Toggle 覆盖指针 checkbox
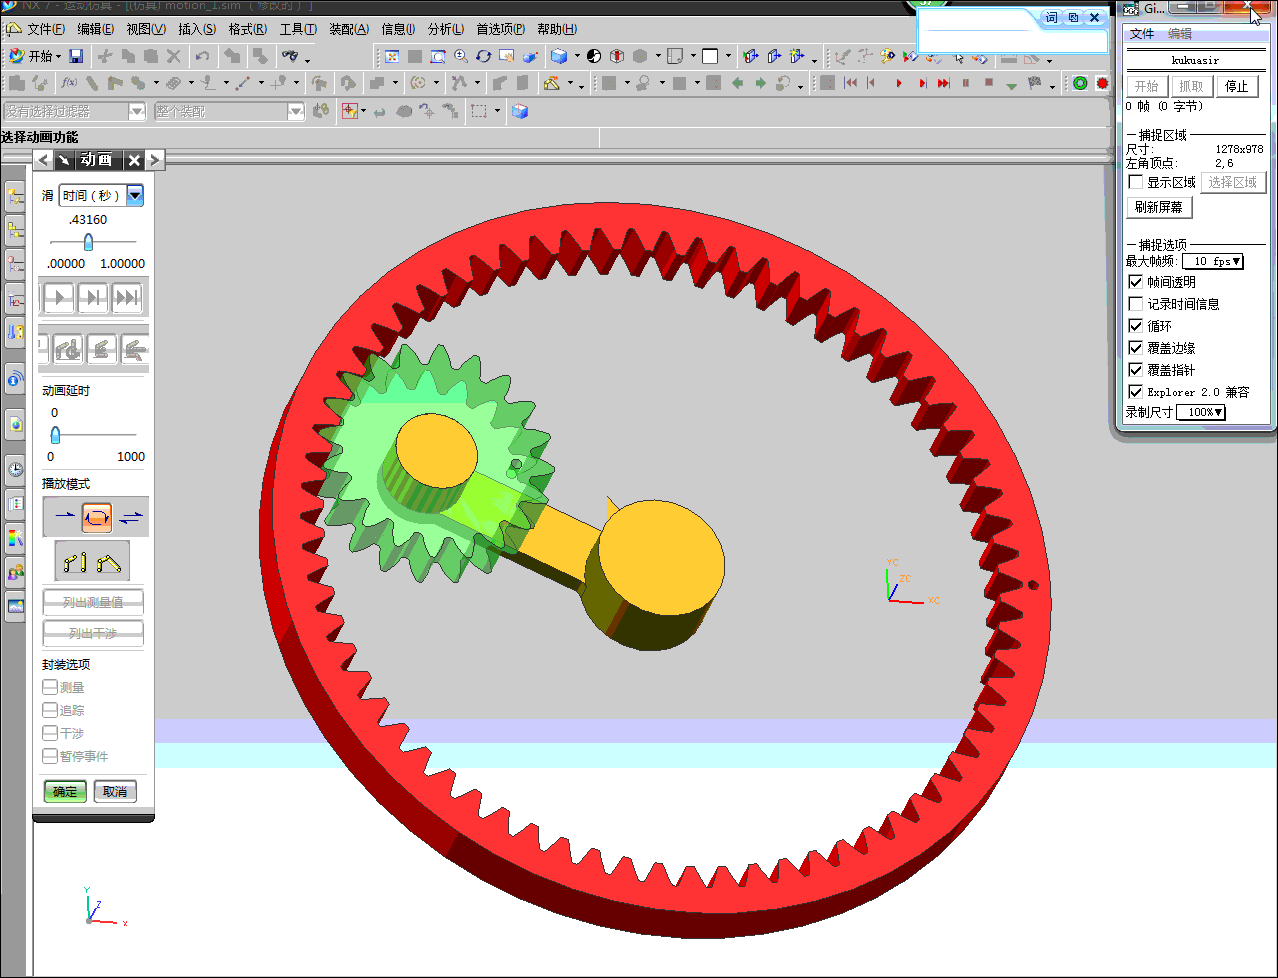Screen dimensions: 1278x978 pos(1136,370)
